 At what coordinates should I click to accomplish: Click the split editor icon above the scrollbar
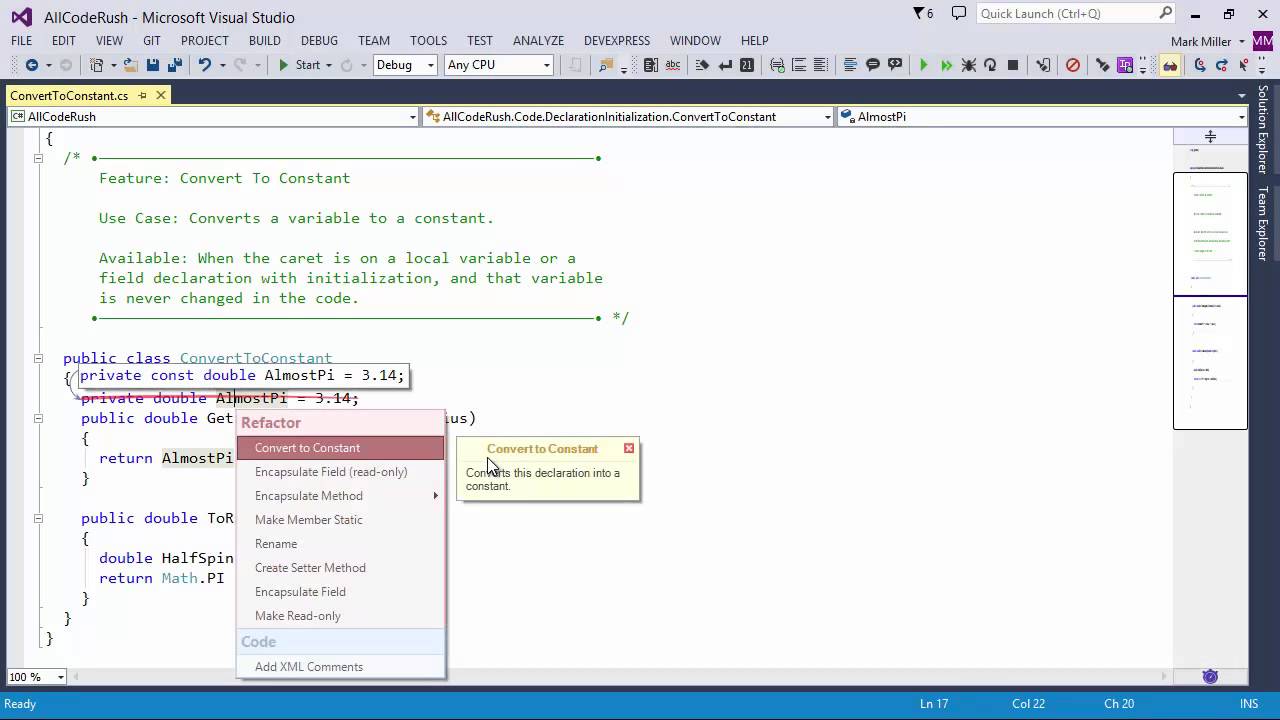coord(1210,136)
